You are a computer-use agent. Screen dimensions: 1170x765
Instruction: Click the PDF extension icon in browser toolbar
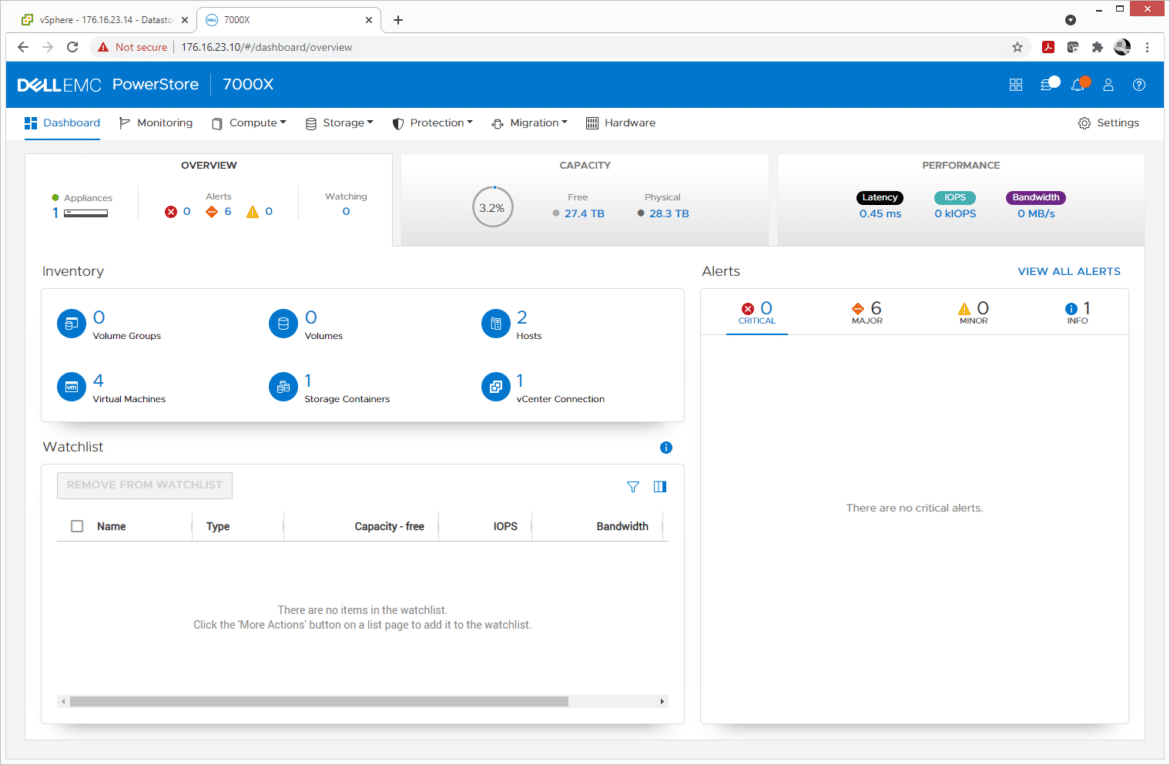pos(1048,47)
